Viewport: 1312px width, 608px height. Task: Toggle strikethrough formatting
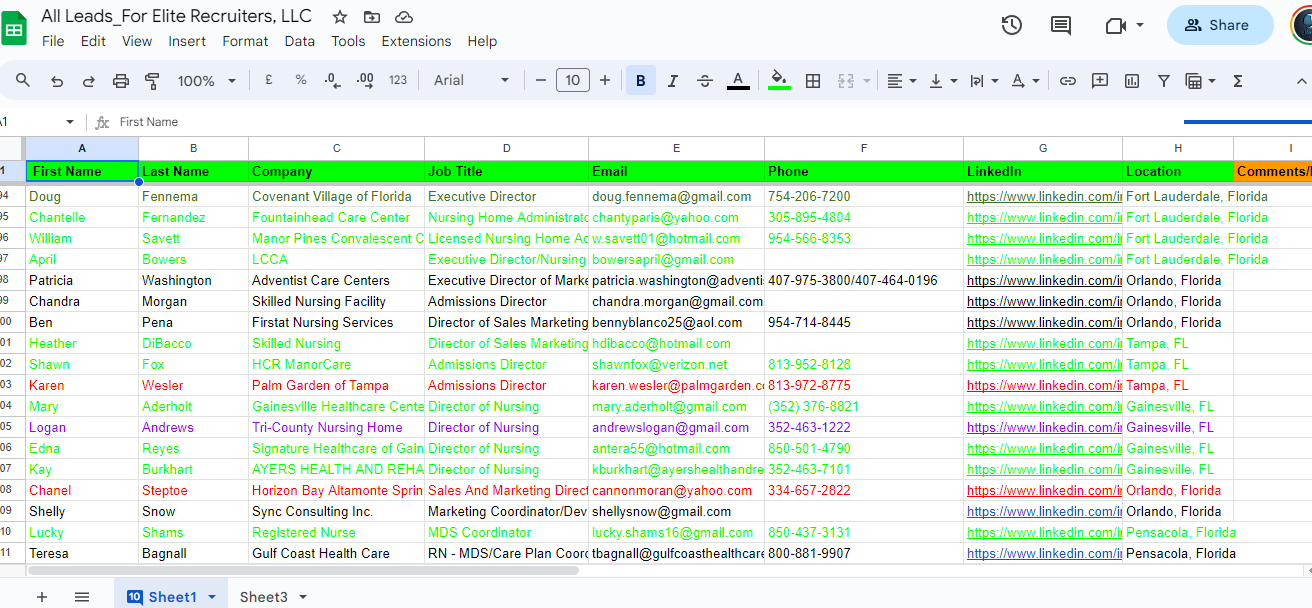point(704,81)
